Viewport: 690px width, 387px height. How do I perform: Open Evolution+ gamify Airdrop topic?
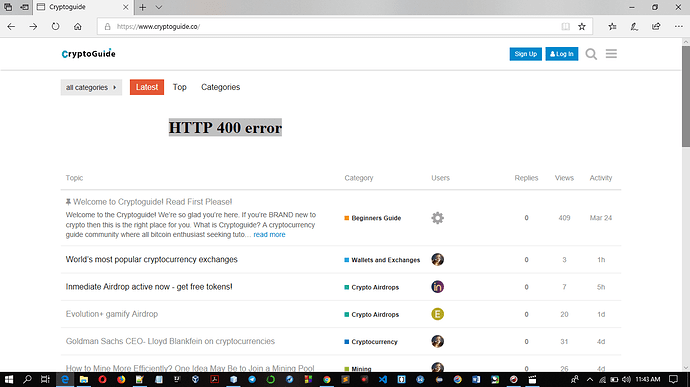112,314
